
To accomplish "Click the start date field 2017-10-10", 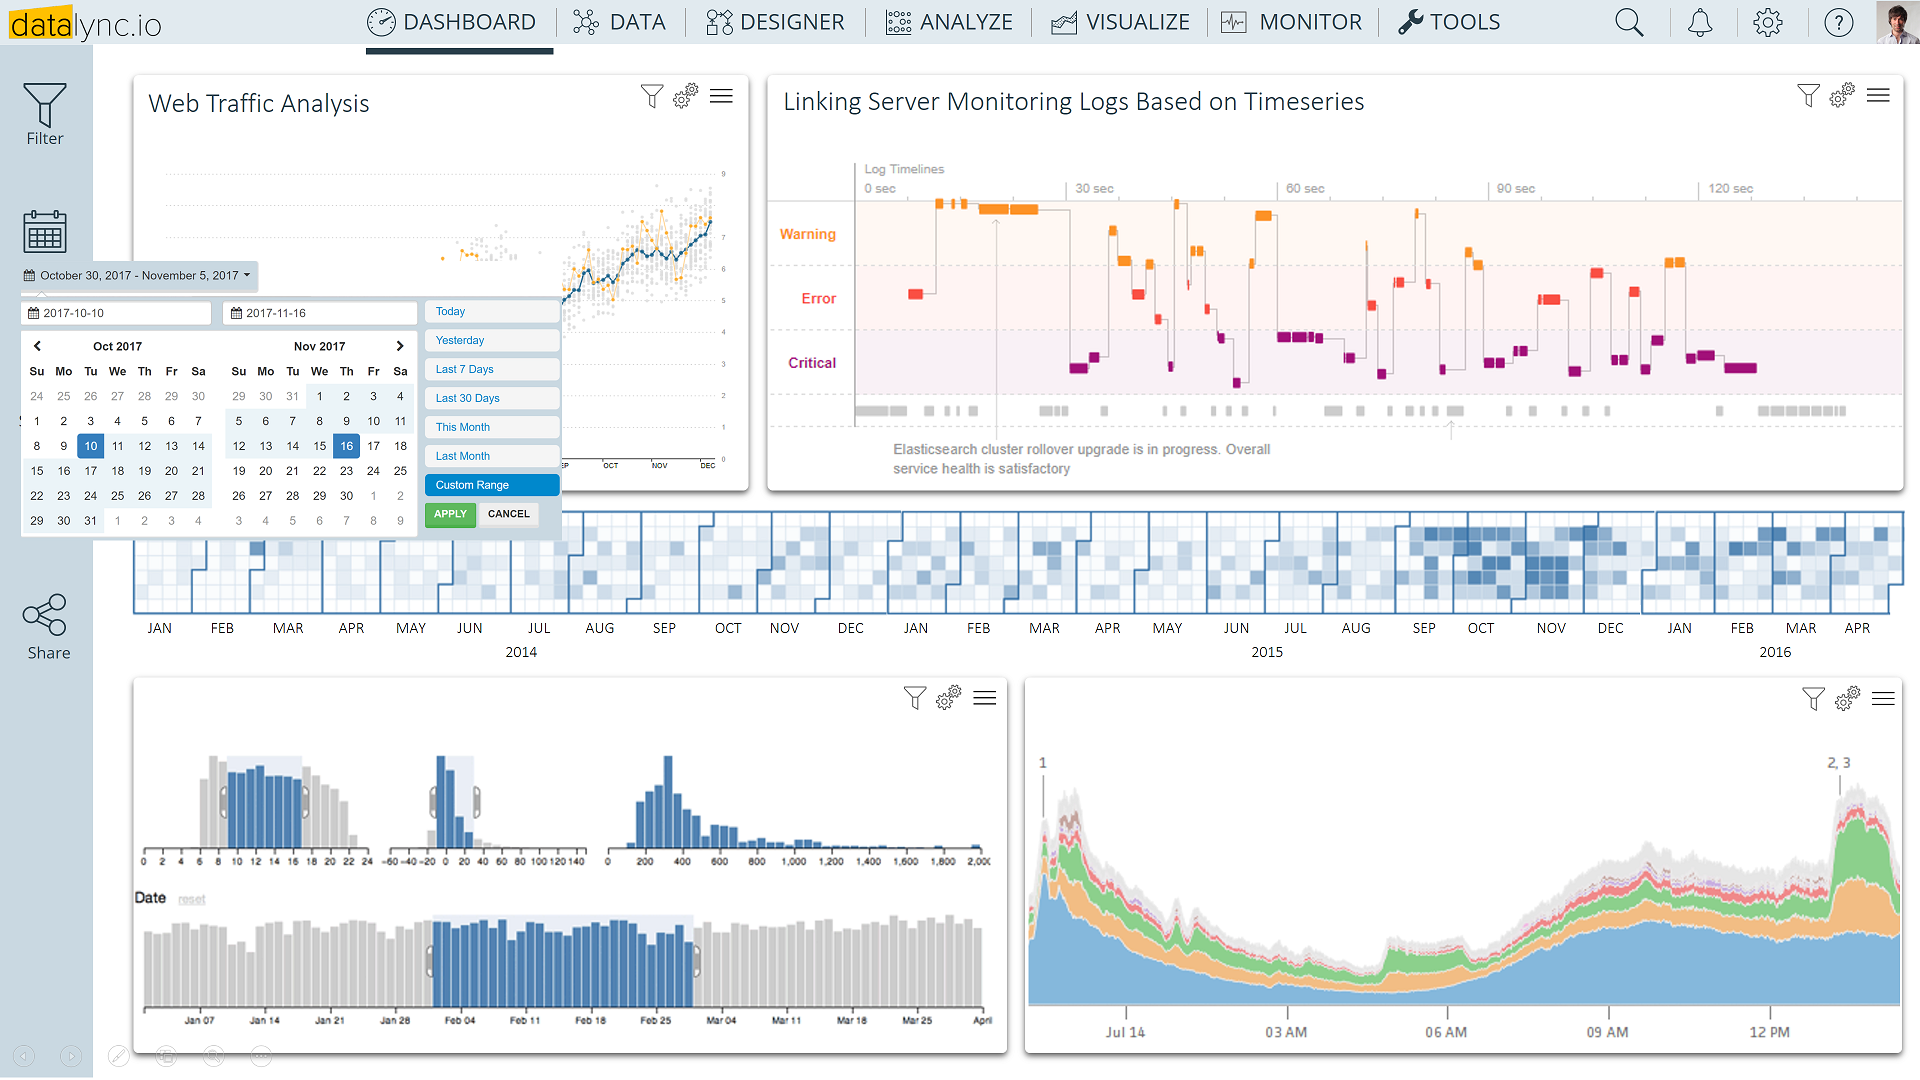I will coord(116,313).
